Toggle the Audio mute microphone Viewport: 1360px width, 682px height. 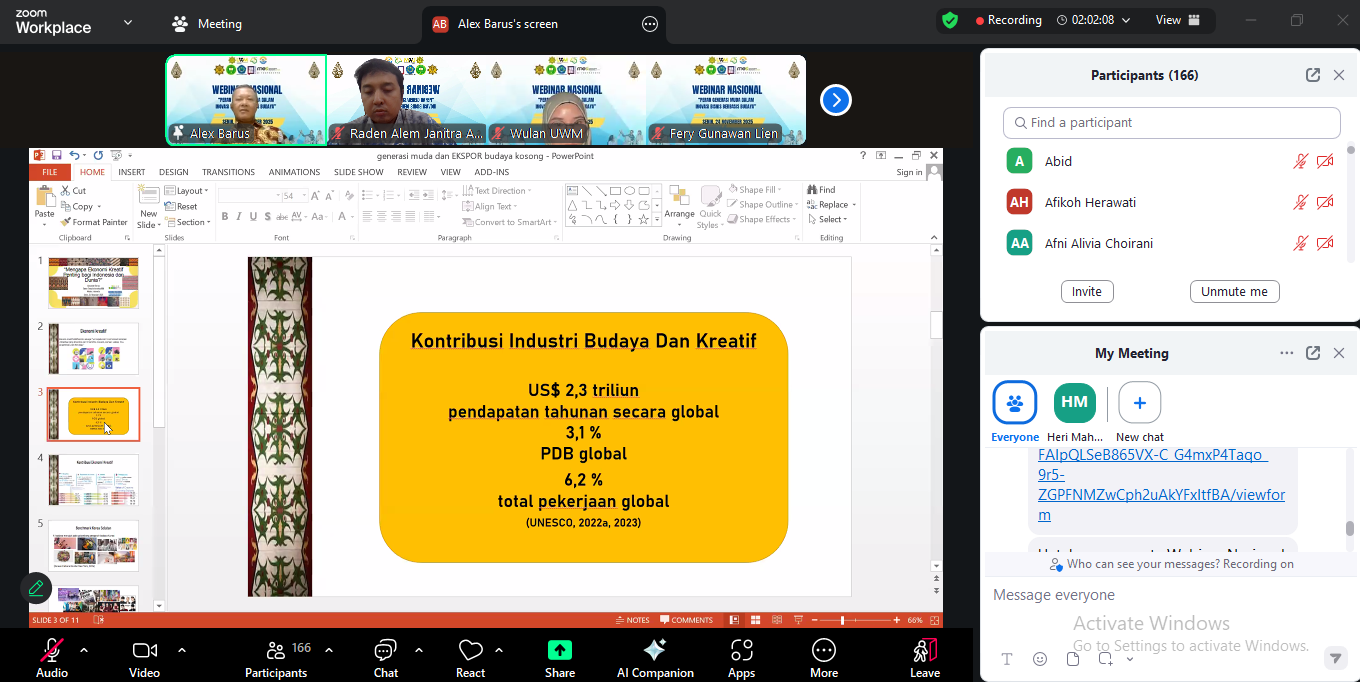52,658
